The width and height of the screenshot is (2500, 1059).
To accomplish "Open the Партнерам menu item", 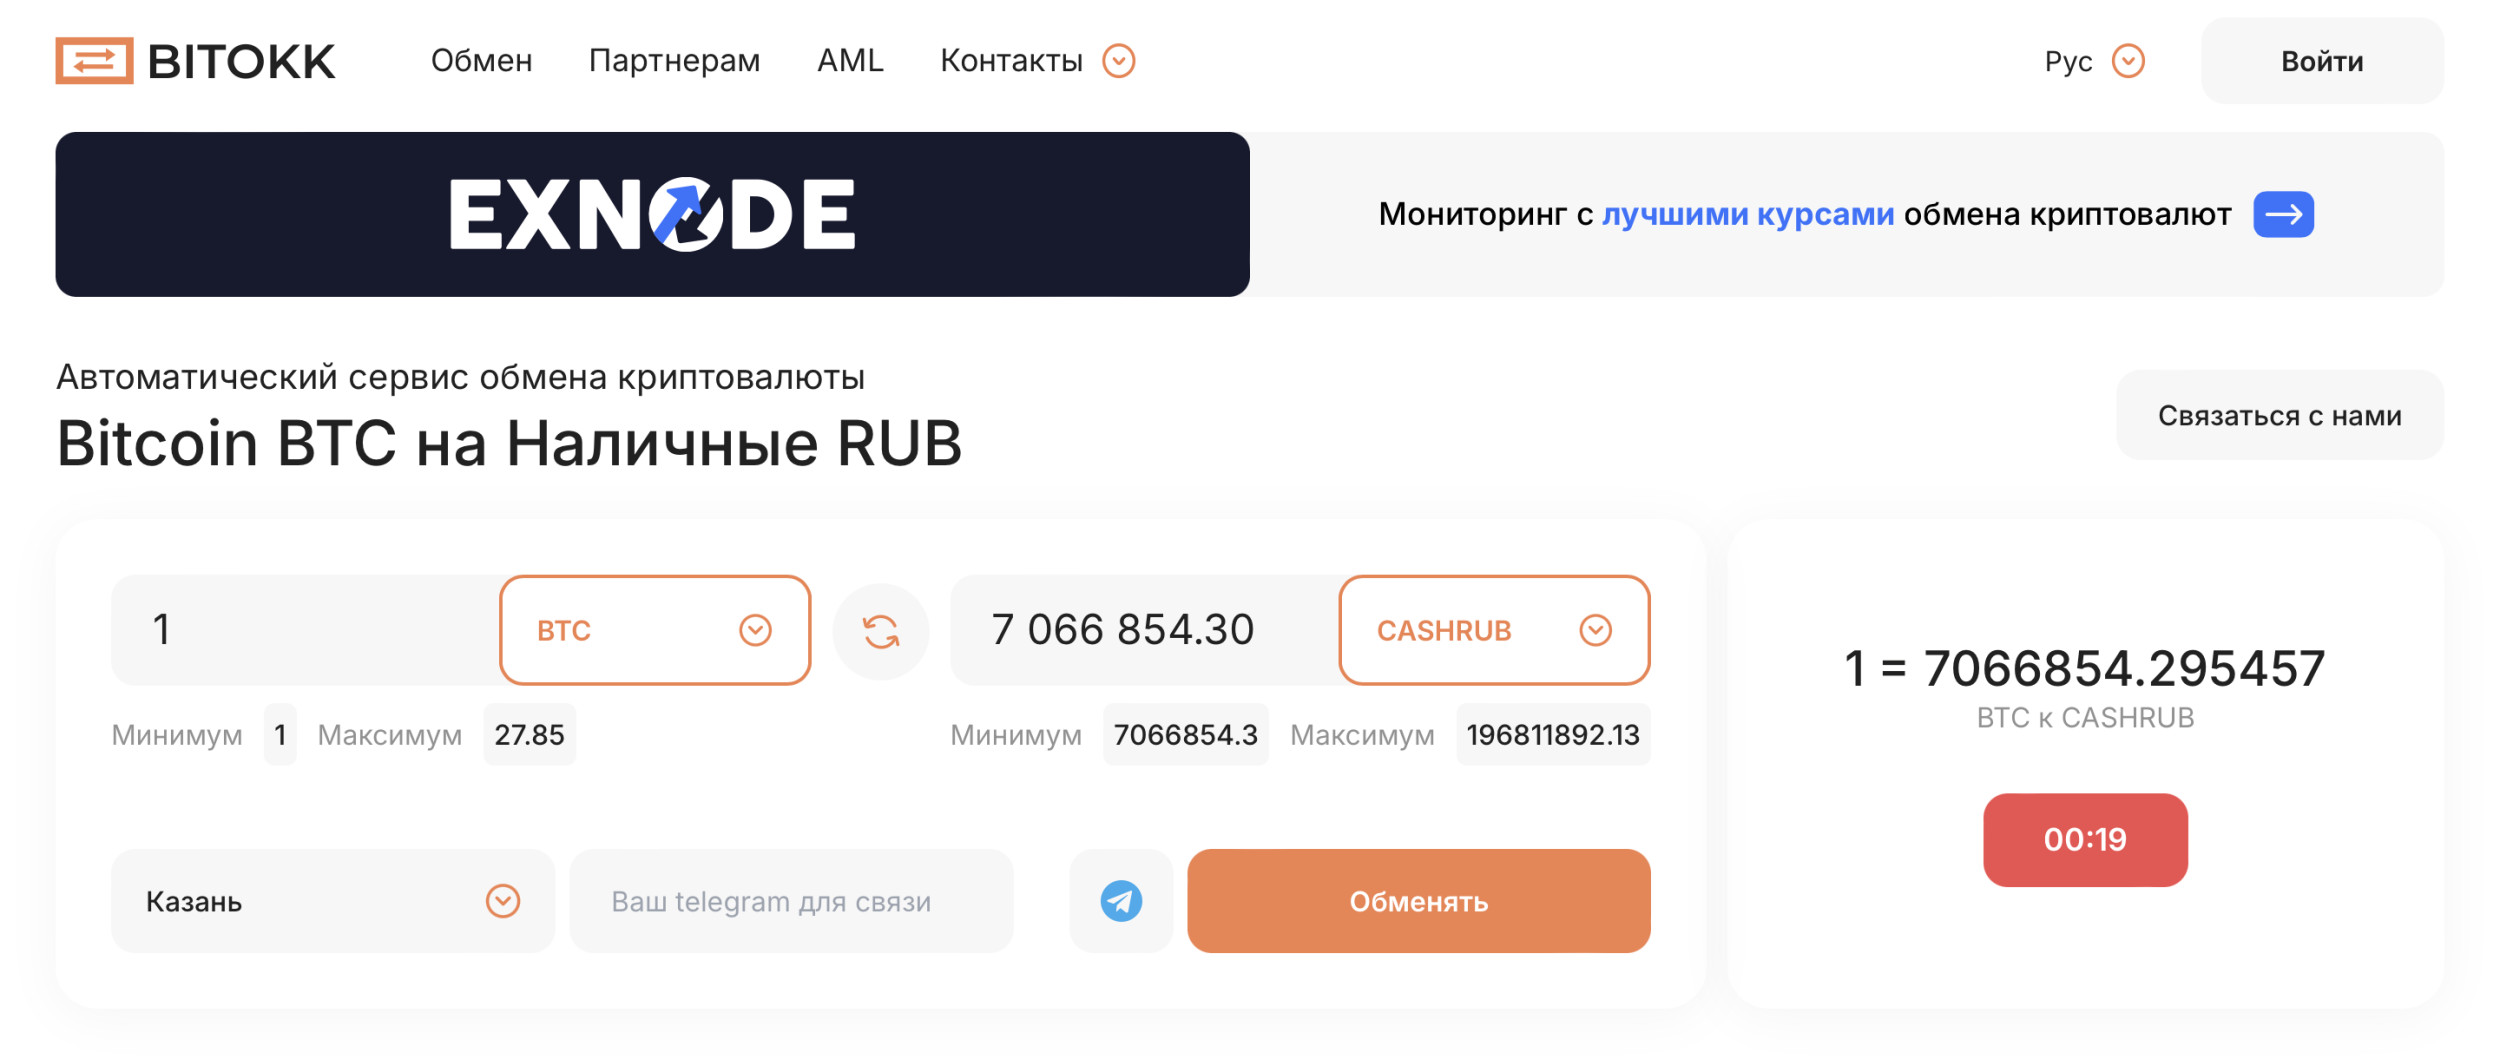I will click(x=674, y=61).
